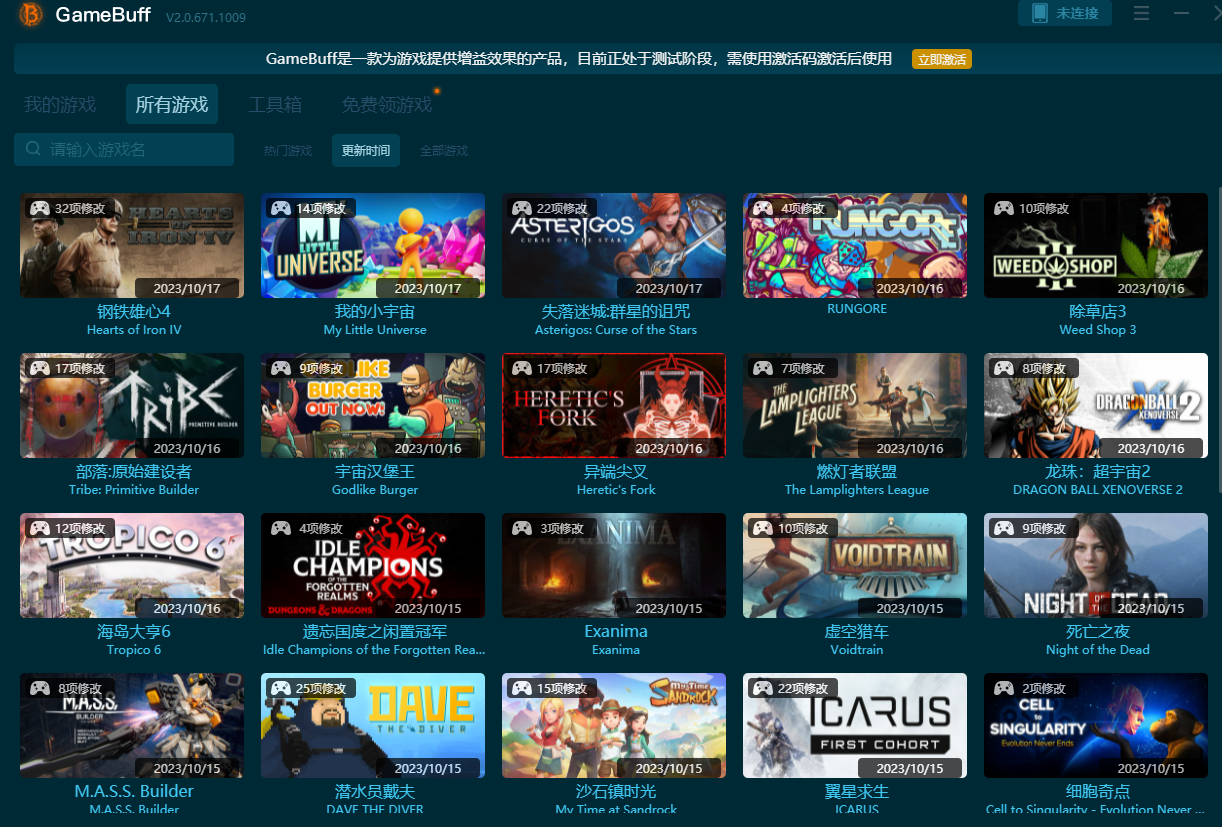Click the gamepad icon on M.A.S.S. Builder

[39, 688]
